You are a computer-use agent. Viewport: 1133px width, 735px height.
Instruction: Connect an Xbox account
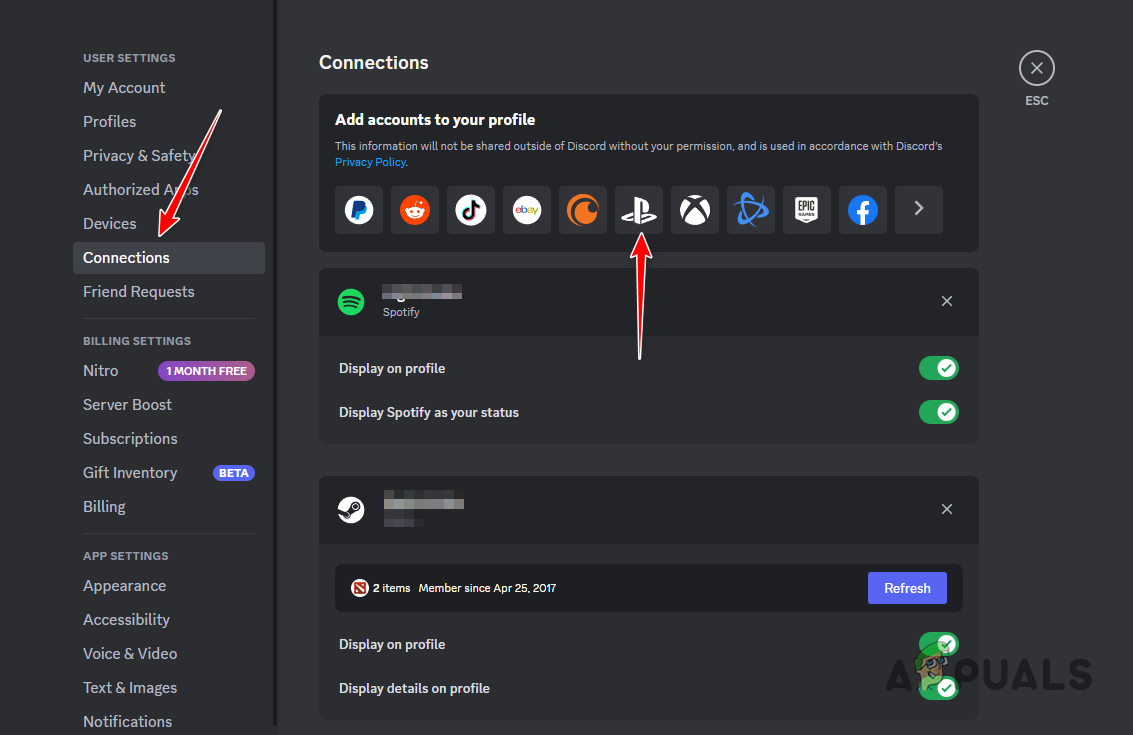coord(694,210)
